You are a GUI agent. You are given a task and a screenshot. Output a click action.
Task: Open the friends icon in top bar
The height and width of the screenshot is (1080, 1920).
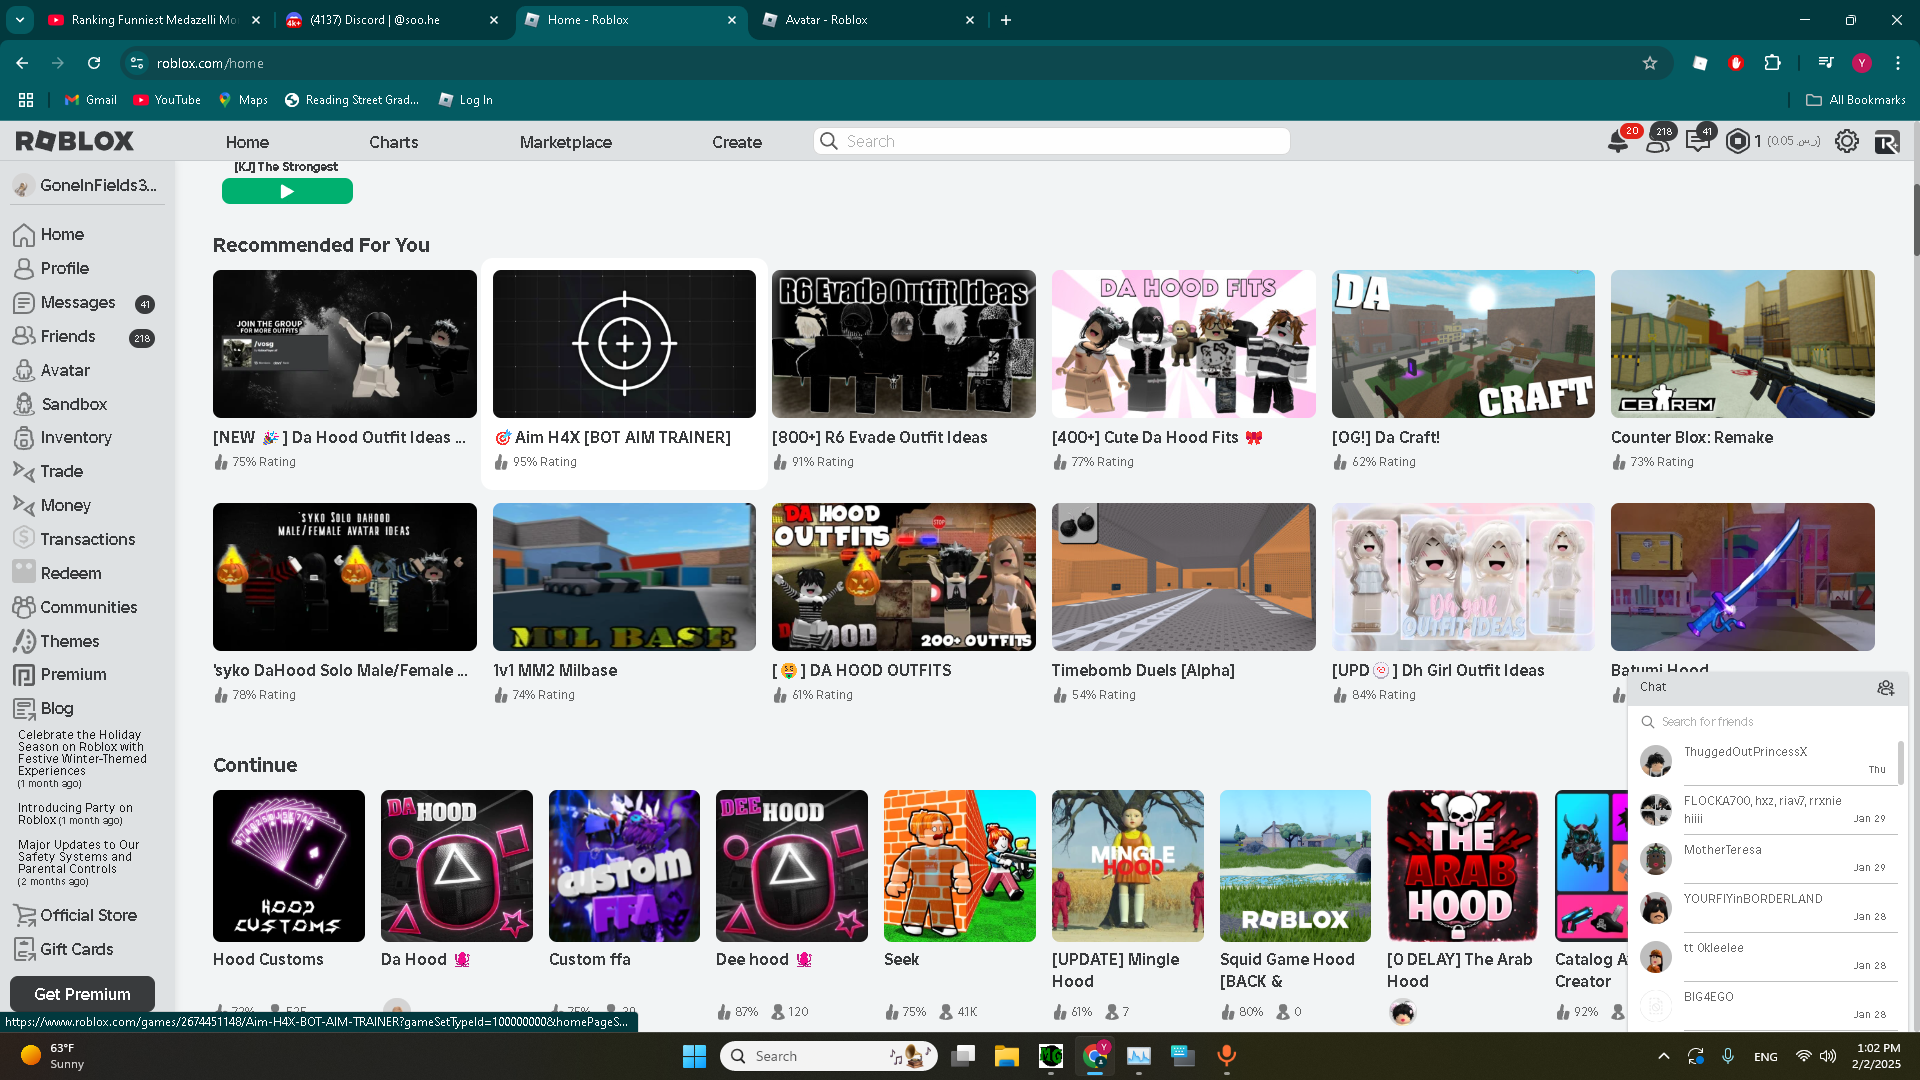(1657, 141)
